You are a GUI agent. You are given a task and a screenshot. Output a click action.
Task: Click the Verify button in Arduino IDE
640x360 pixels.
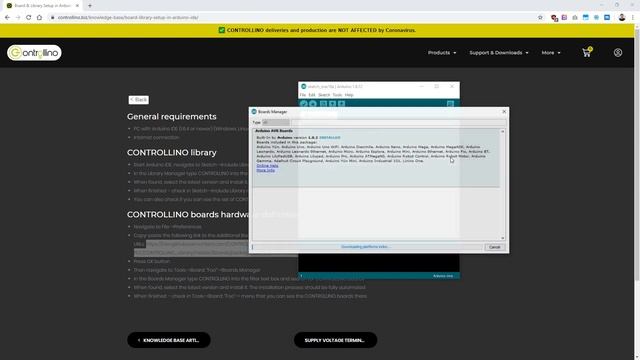click(x=304, y=104)
